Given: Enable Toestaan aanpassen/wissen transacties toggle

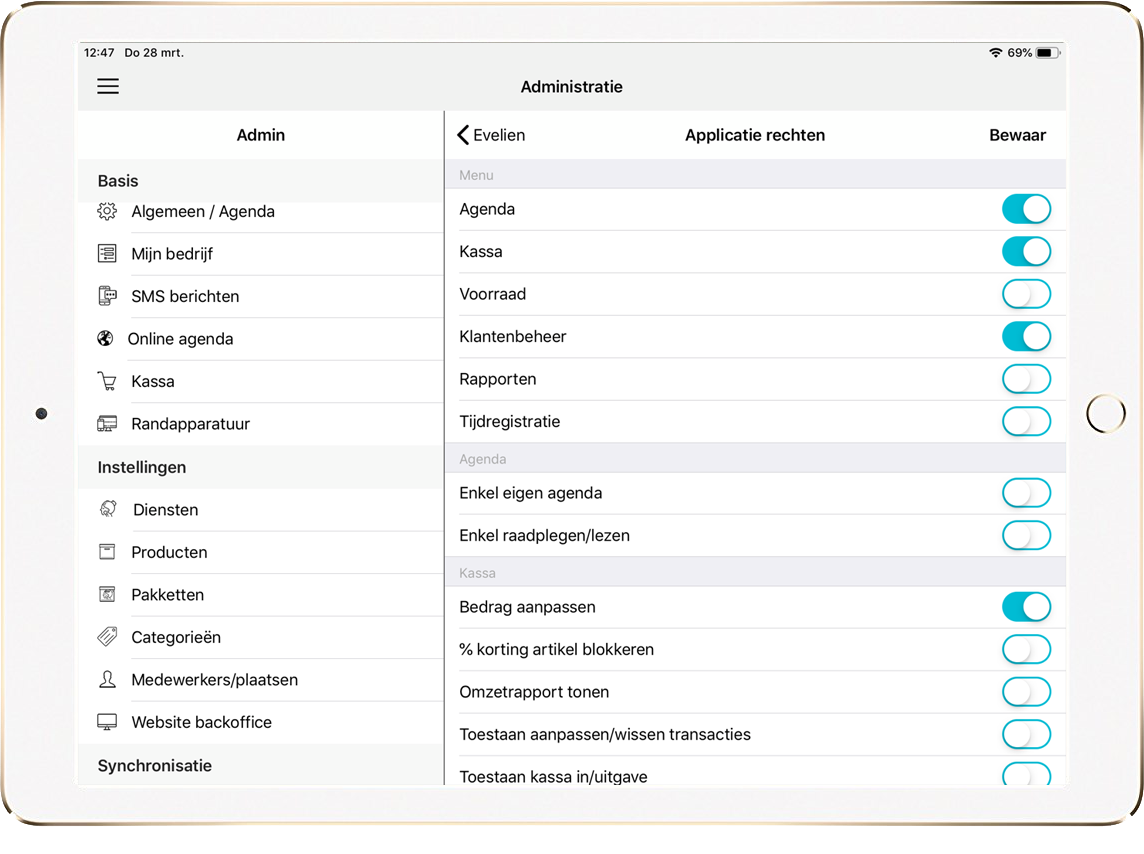Looking at the screenshot, I should tap(1026, 734).
